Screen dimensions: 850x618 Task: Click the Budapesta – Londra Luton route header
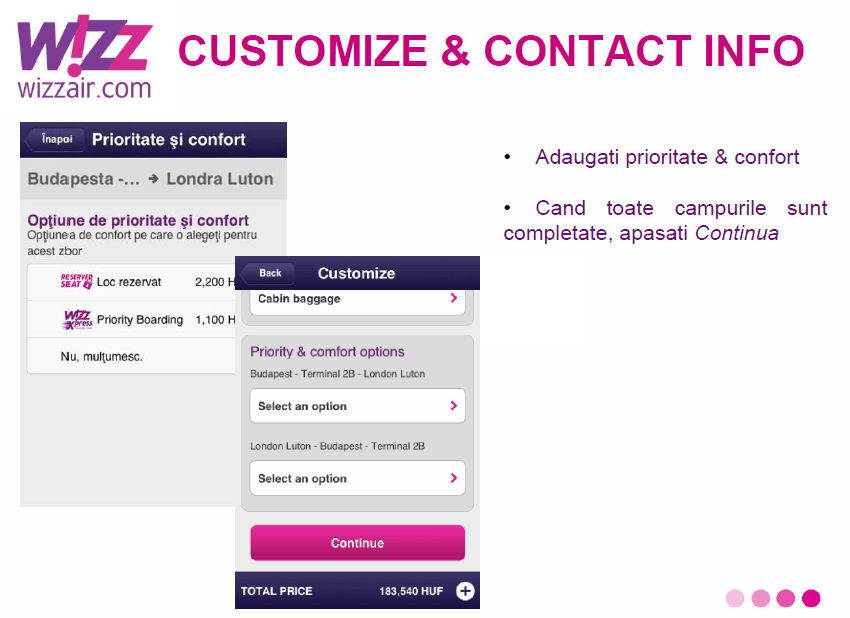pyautogui.click(x=150, y=180)
